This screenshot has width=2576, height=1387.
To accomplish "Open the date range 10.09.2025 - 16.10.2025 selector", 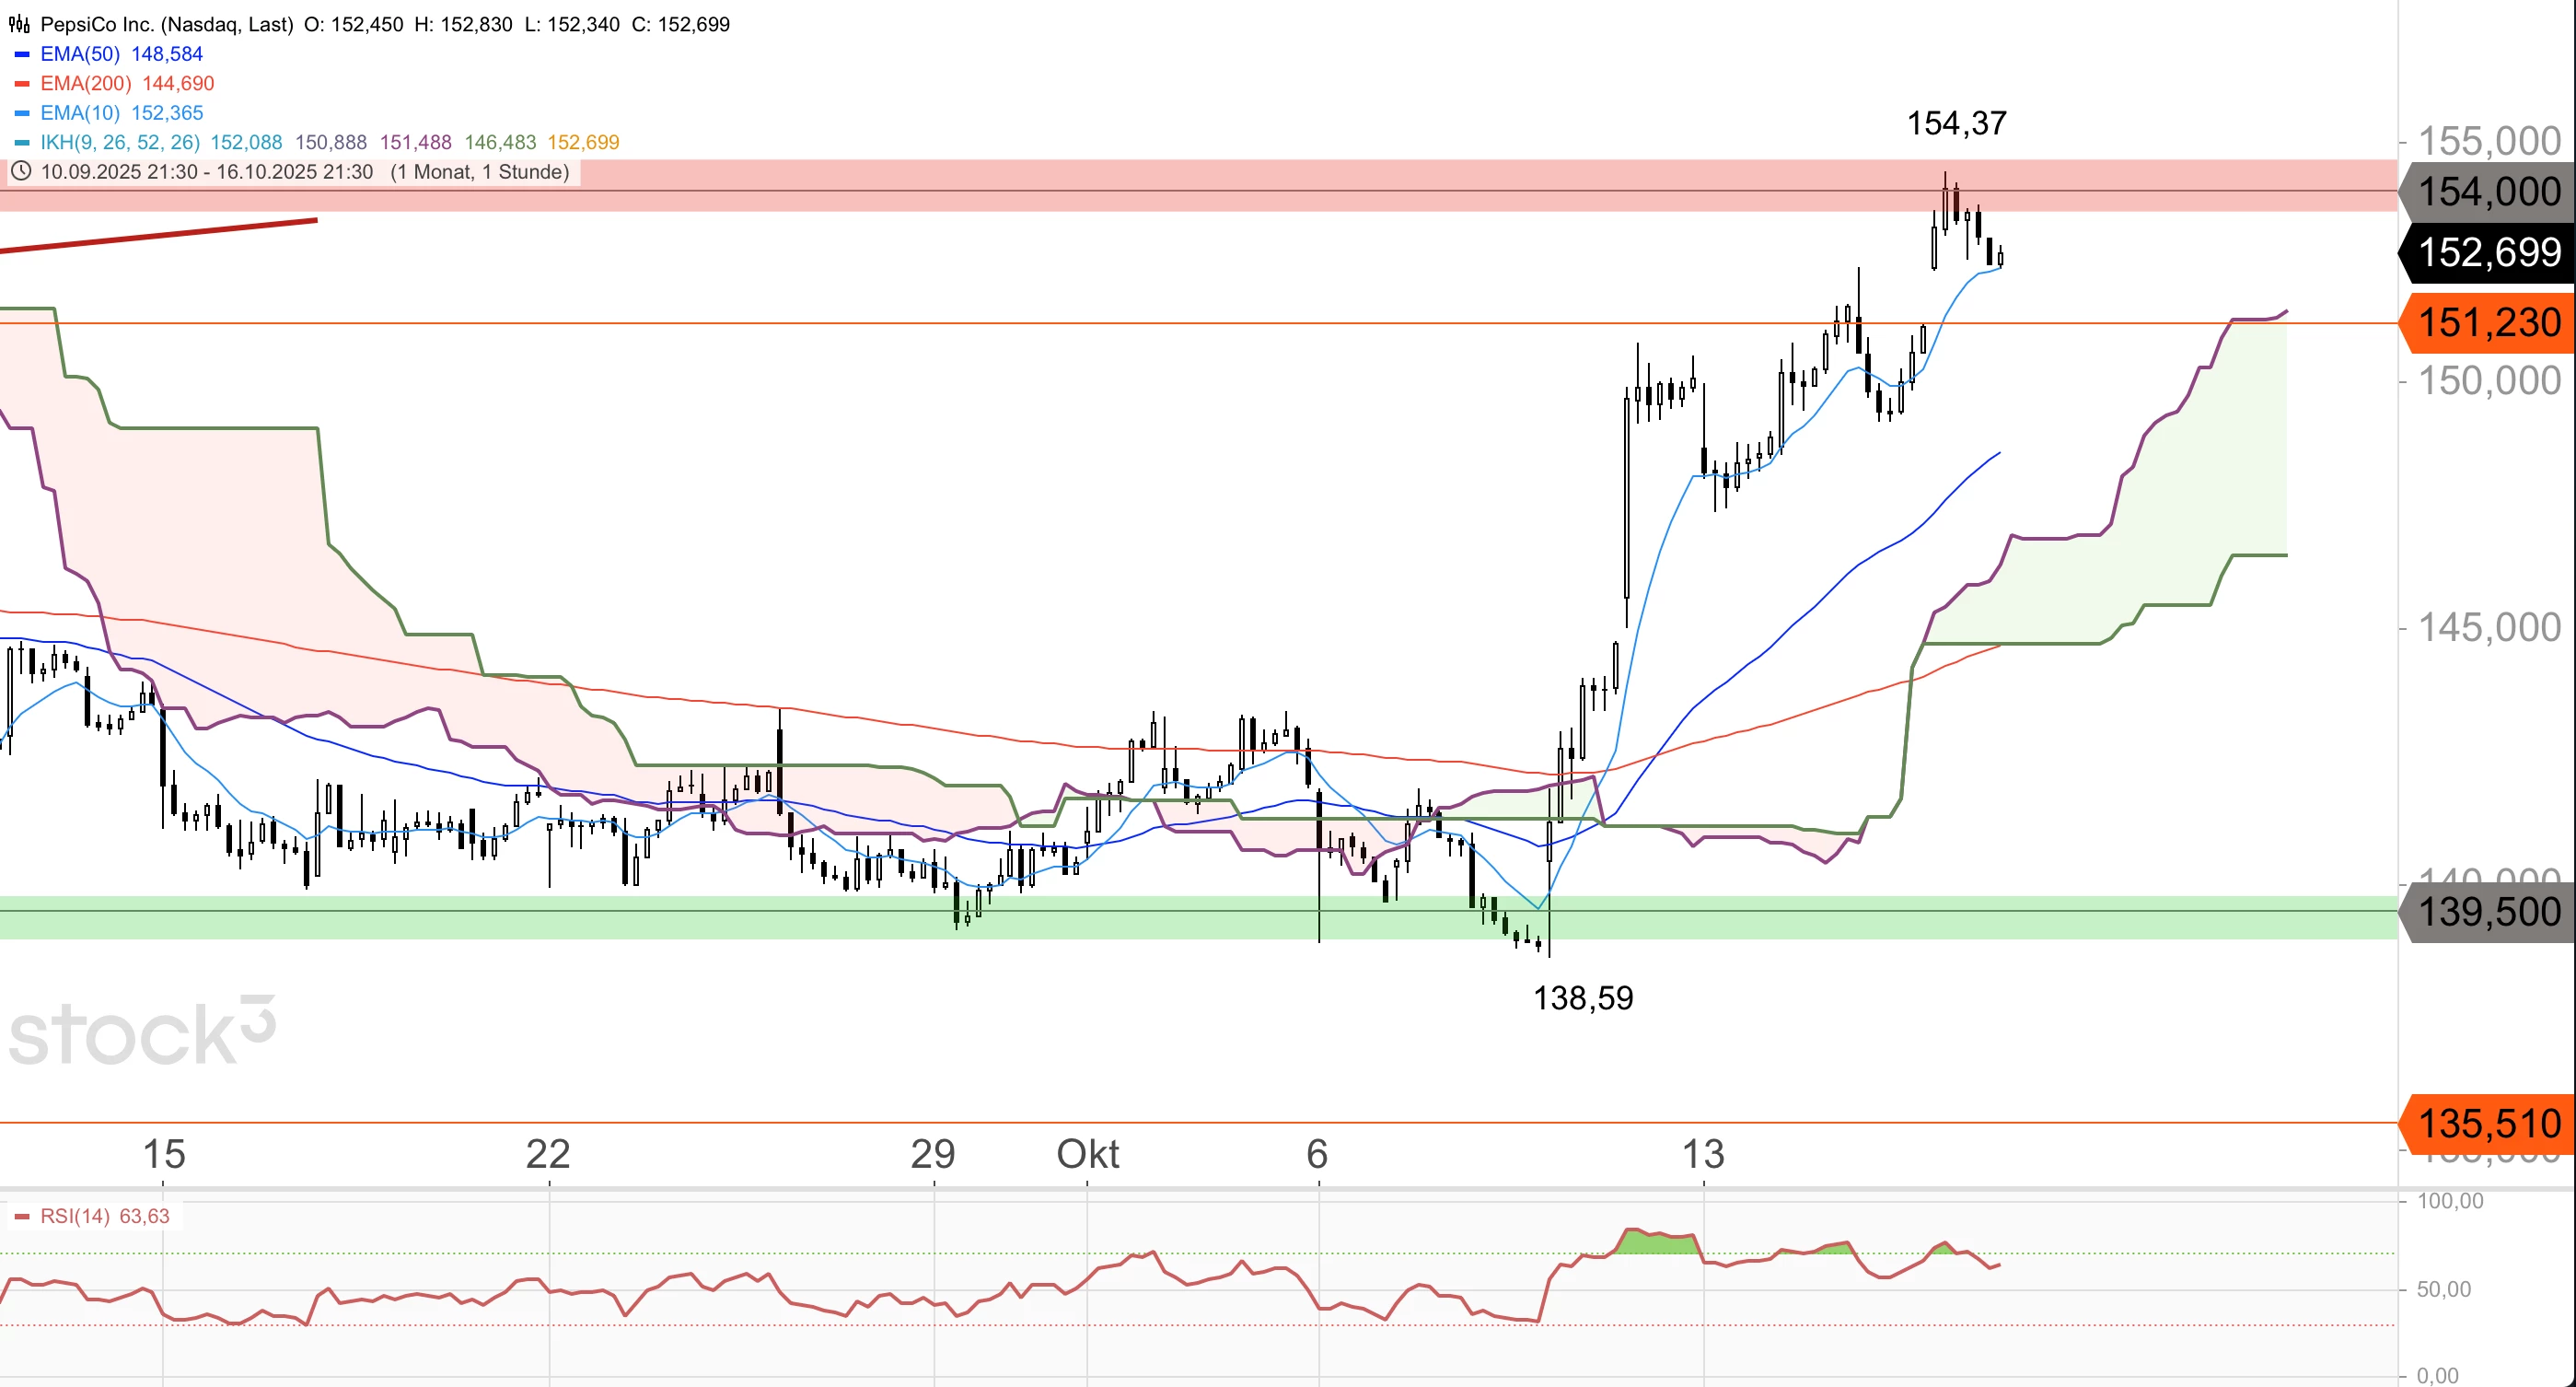I will (x=206, y=172).
